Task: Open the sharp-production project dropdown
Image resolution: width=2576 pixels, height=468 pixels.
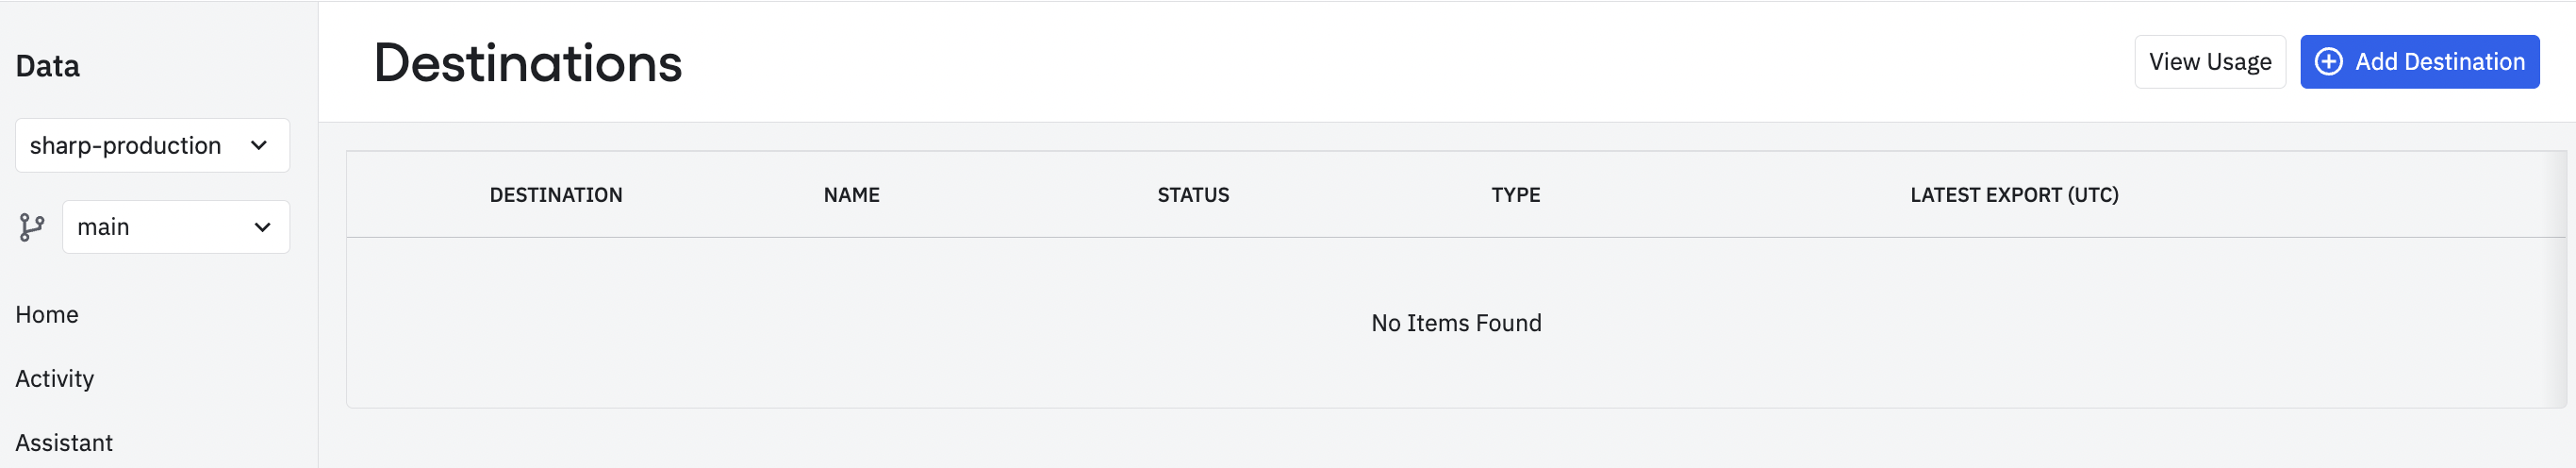Action: pyautogui.click(x=152, y=146)
